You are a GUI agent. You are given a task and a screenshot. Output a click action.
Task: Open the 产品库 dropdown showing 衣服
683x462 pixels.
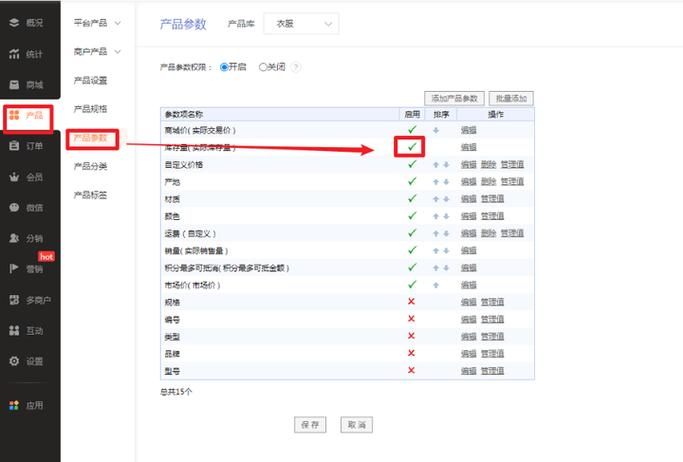tap(301, 24)
